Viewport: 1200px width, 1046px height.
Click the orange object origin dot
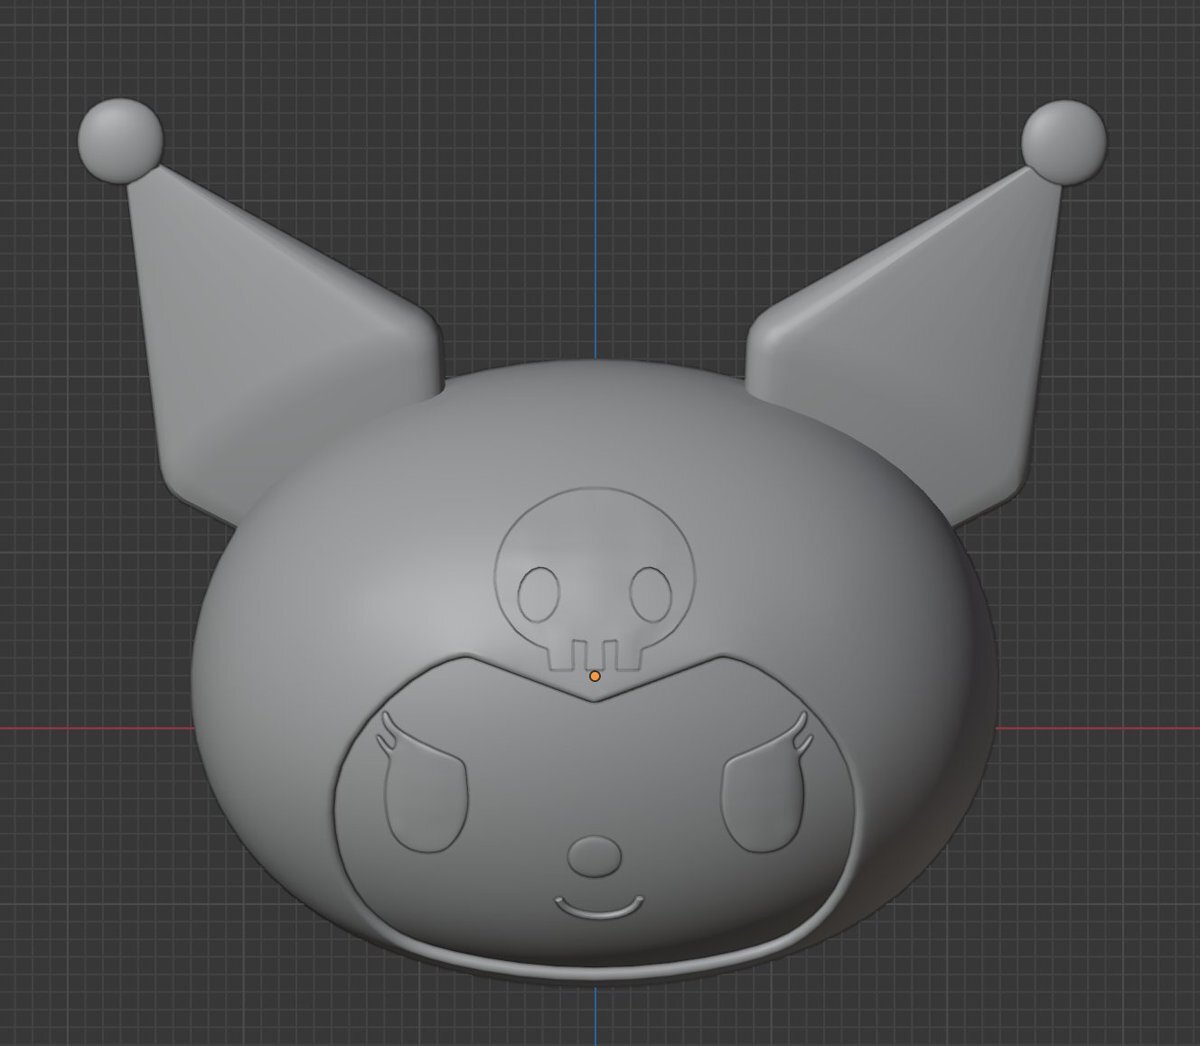coord(595,676)
